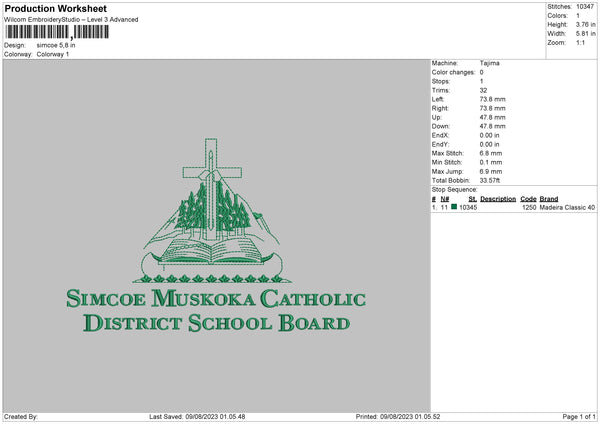Click the cross emblem in the design
Image resolution: width=600 pixels, height=424 pixels.
pos(209,166)
